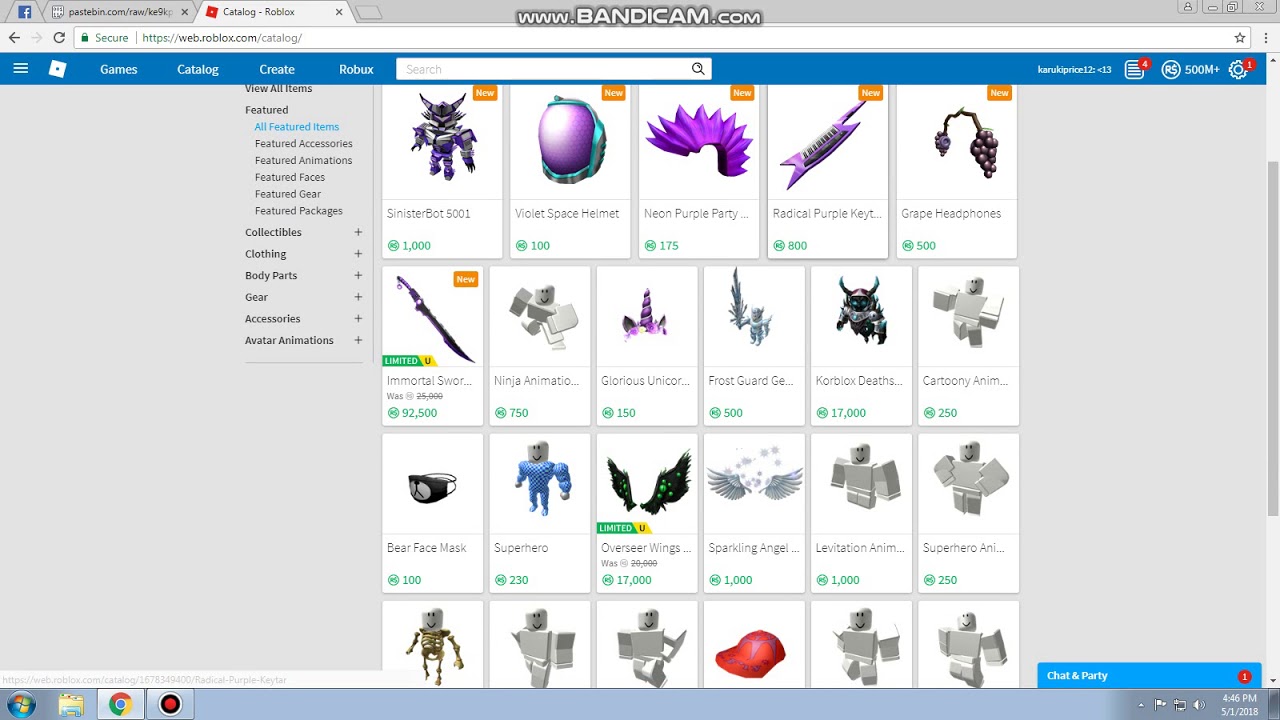The width and height of the screenshot is (1280, 720).
Task: Expand the Avatar Animations category
Action: 358,340
